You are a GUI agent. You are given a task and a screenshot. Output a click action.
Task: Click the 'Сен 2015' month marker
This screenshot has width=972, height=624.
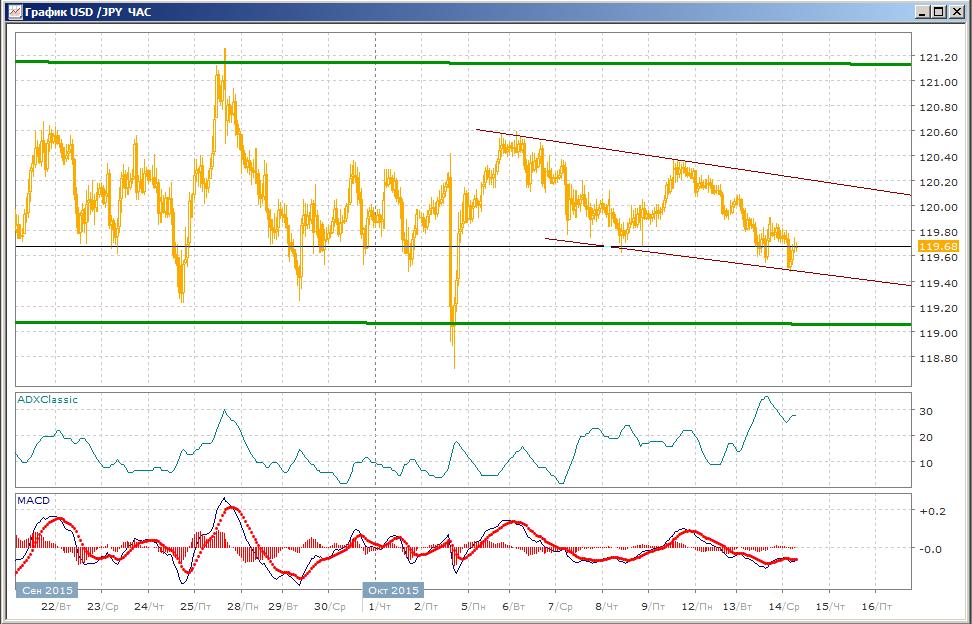46,590
